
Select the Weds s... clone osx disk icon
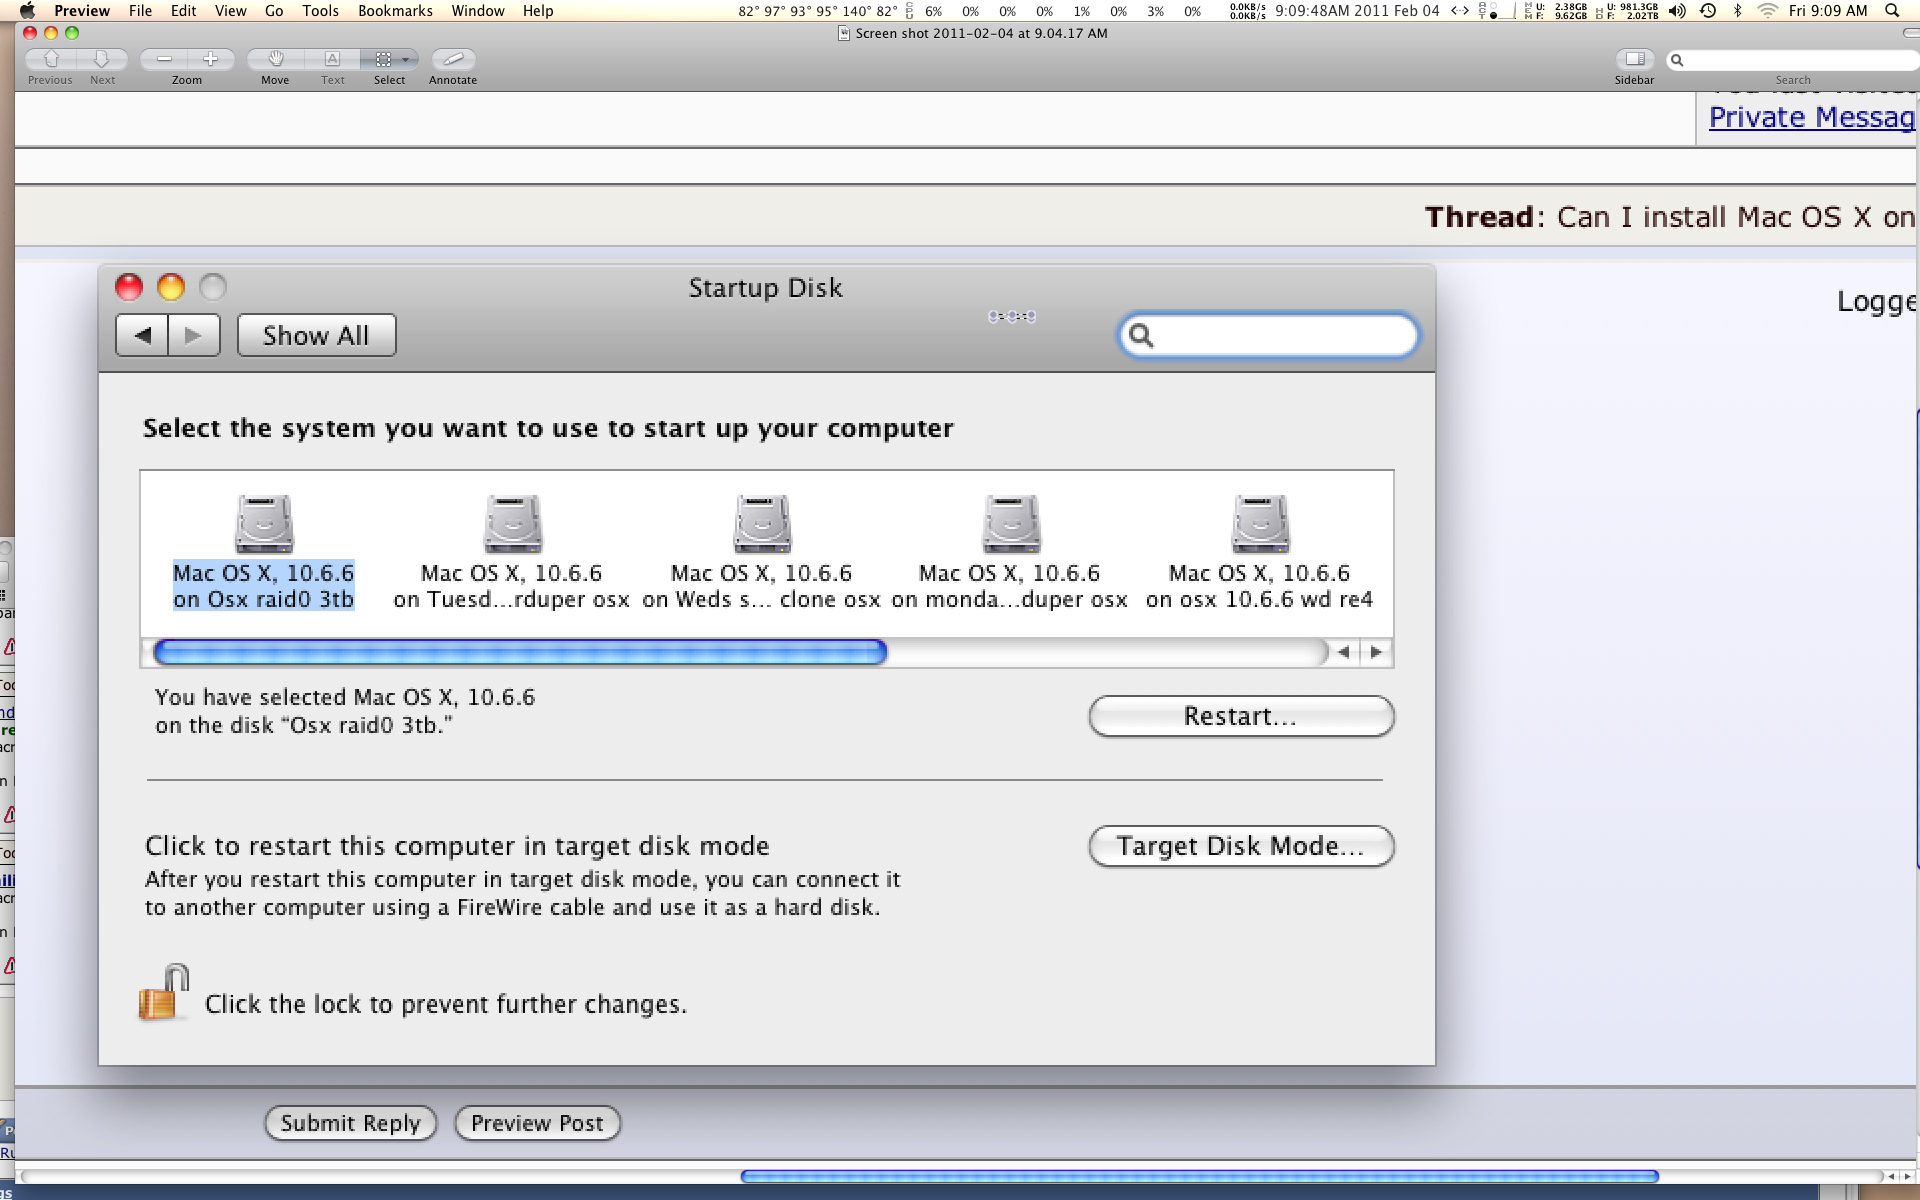point(762,524)
